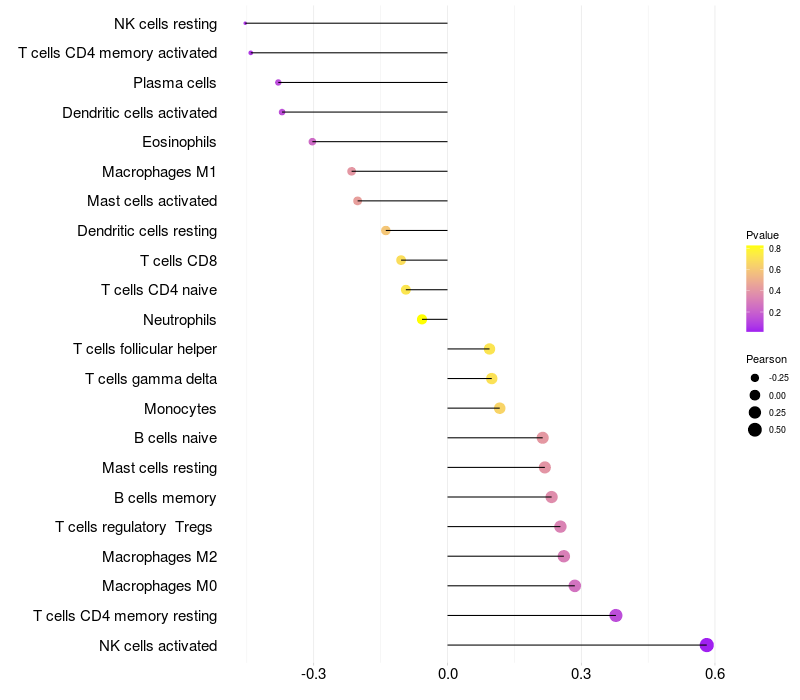Click the Monocytes data point
Image resolution: width=800 pixels, height=700 pixels.
[499, 408]
